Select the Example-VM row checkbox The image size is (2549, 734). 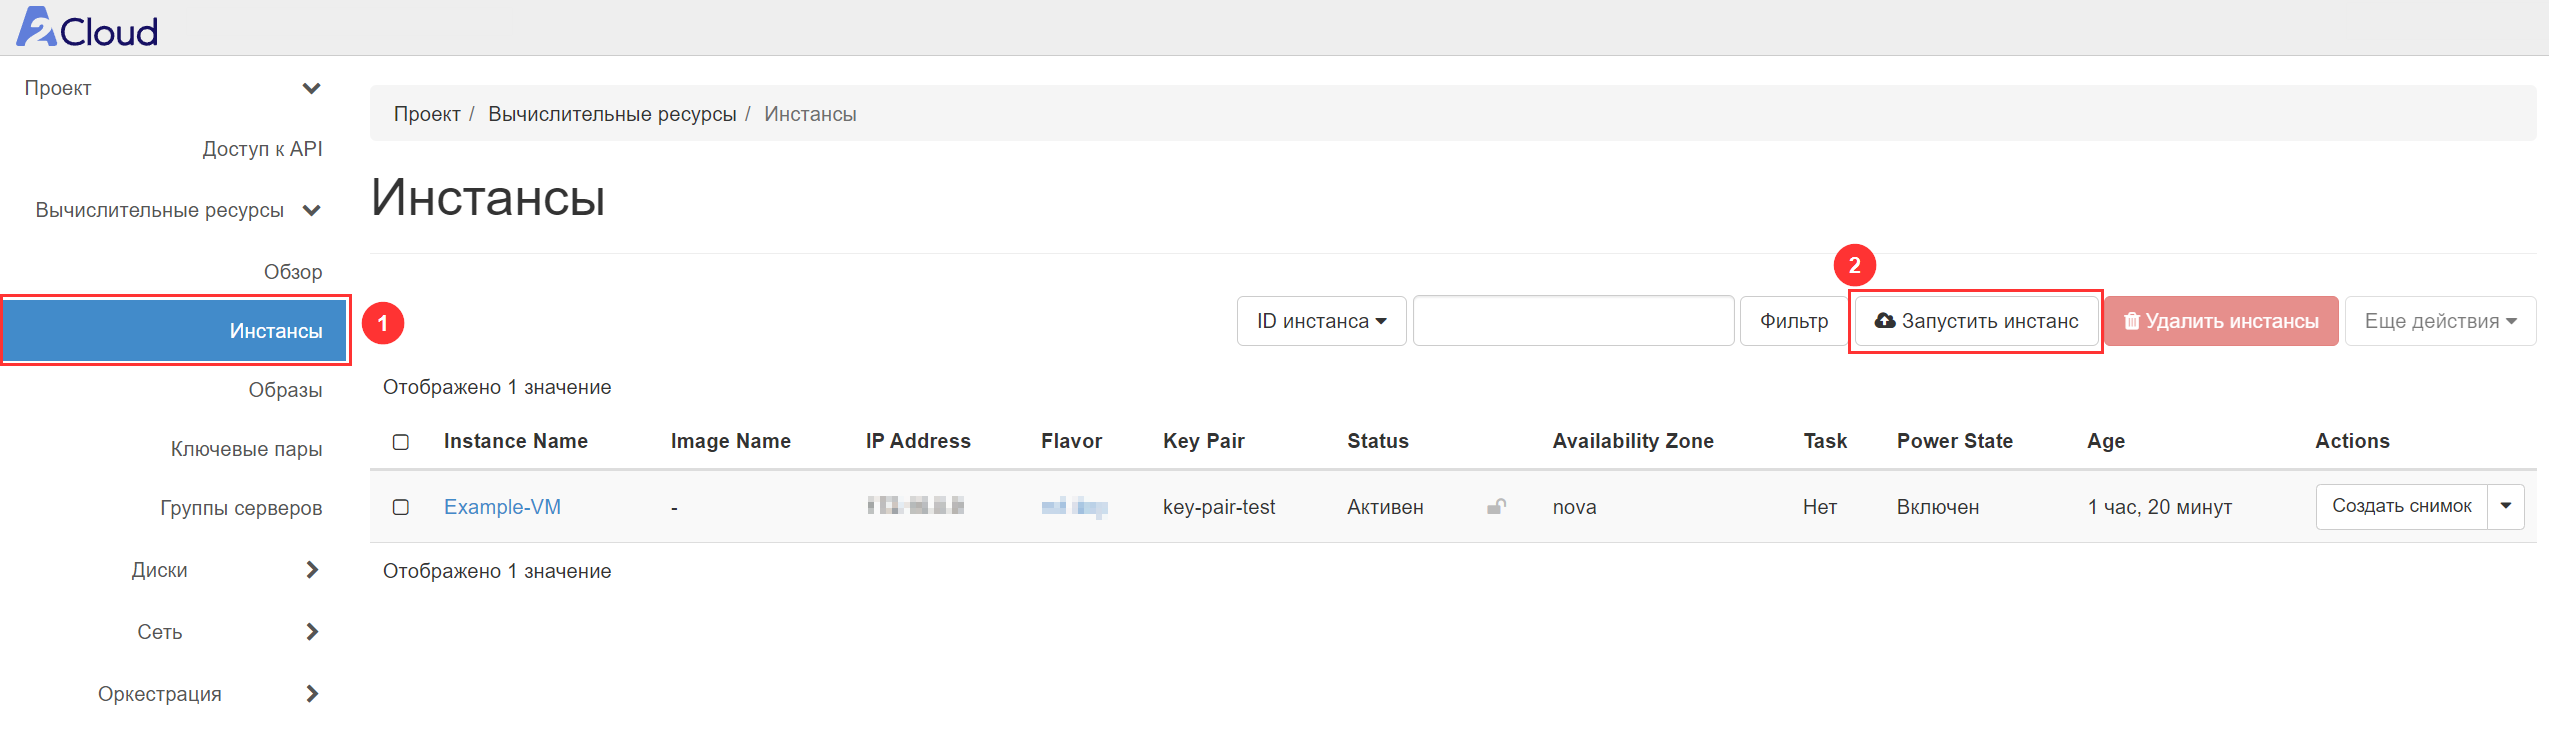tap(401, 507)
